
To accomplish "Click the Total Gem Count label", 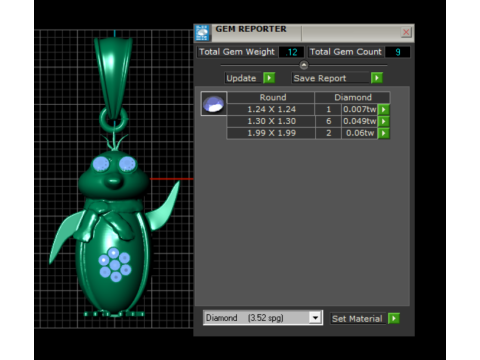I will coord(346,52).
